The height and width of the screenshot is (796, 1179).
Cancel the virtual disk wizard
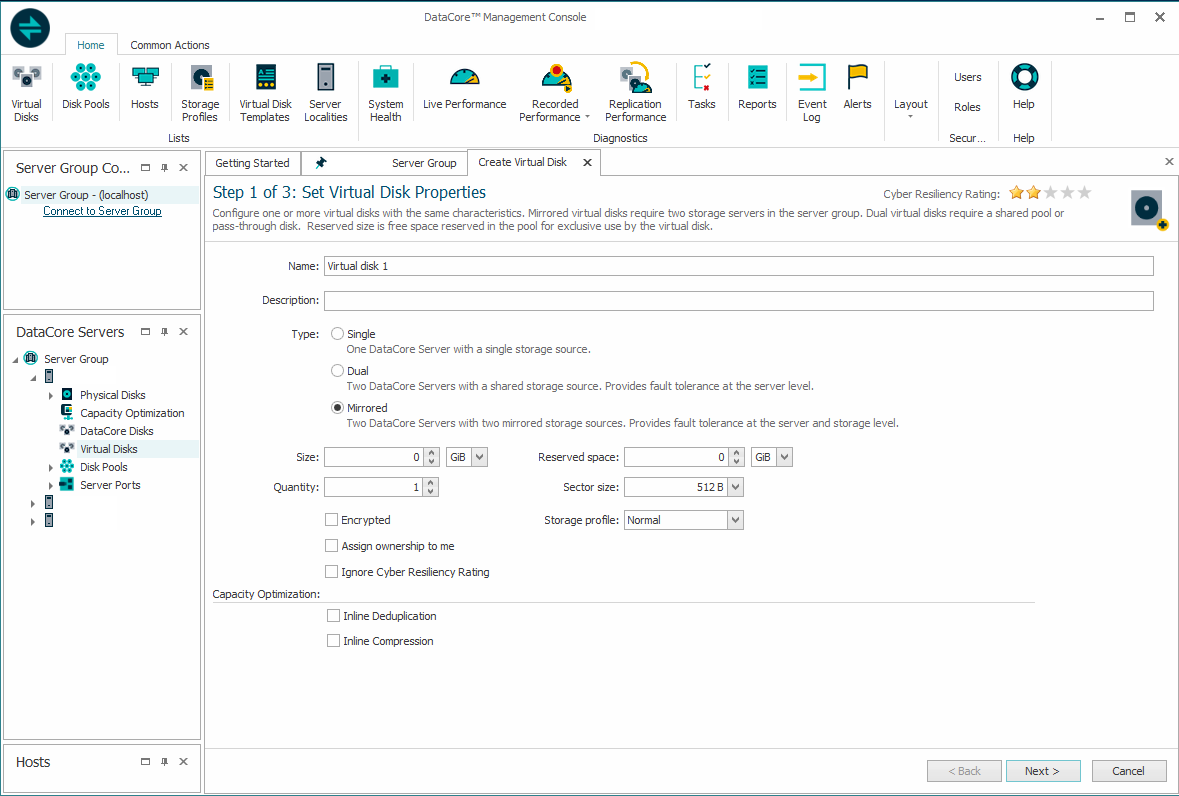pyautogui.click(x=1129, y=771)
